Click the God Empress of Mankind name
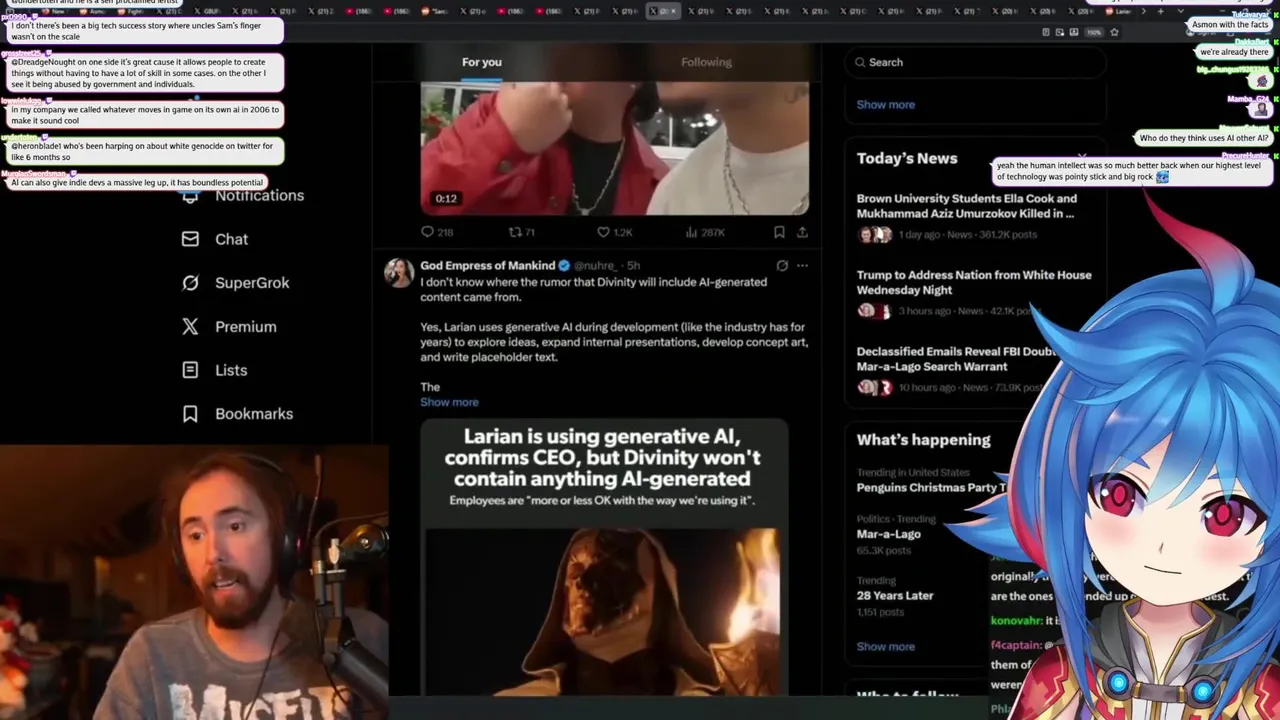1280x720 pixels. pyautogui.click(x=487, y=265)
